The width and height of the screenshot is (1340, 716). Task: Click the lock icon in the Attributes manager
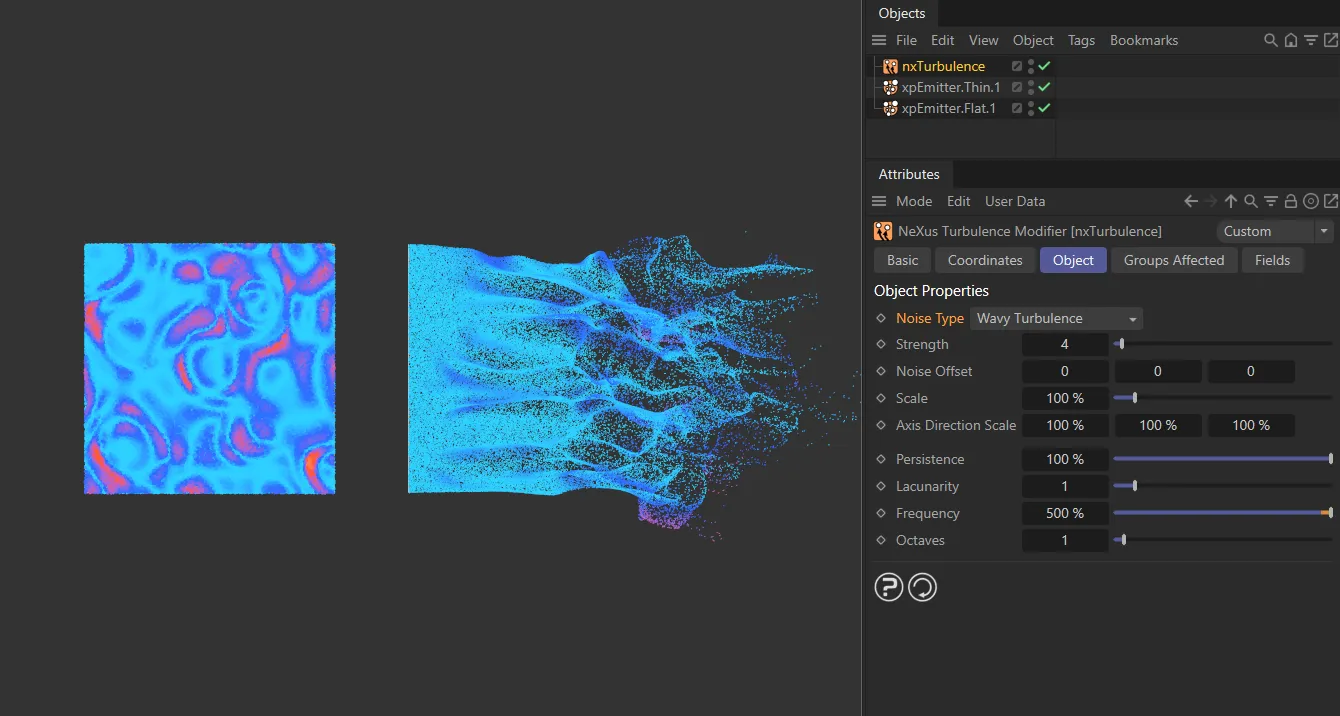pyautogui.click(x=1291, y=201)
